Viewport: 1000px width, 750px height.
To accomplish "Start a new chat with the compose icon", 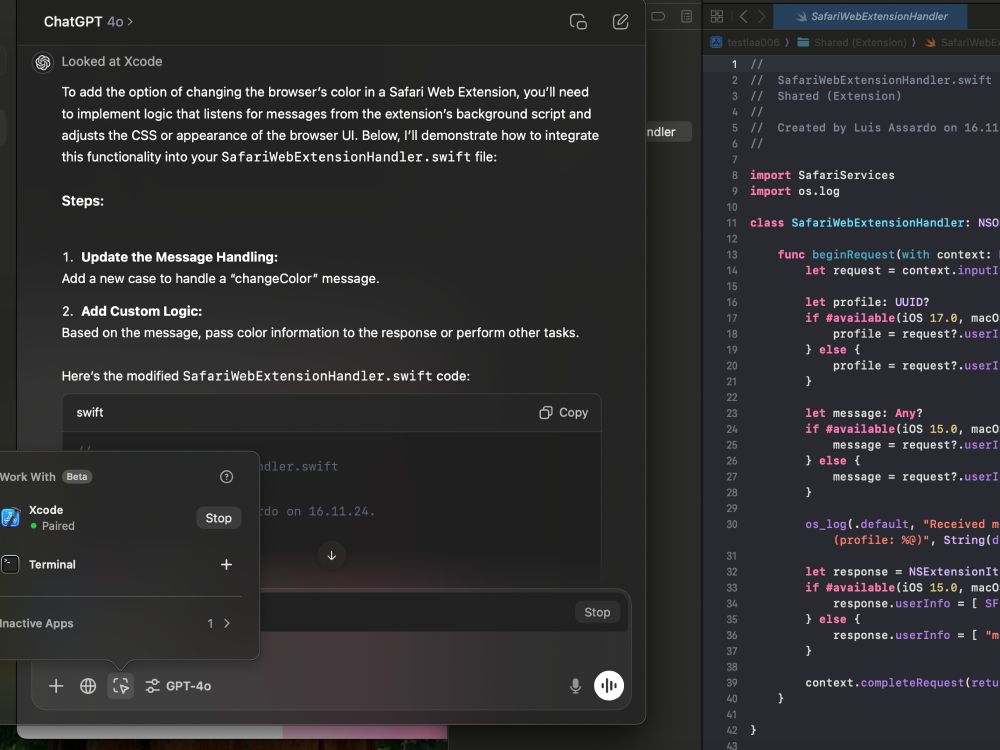I will click(x=620, y=22).
